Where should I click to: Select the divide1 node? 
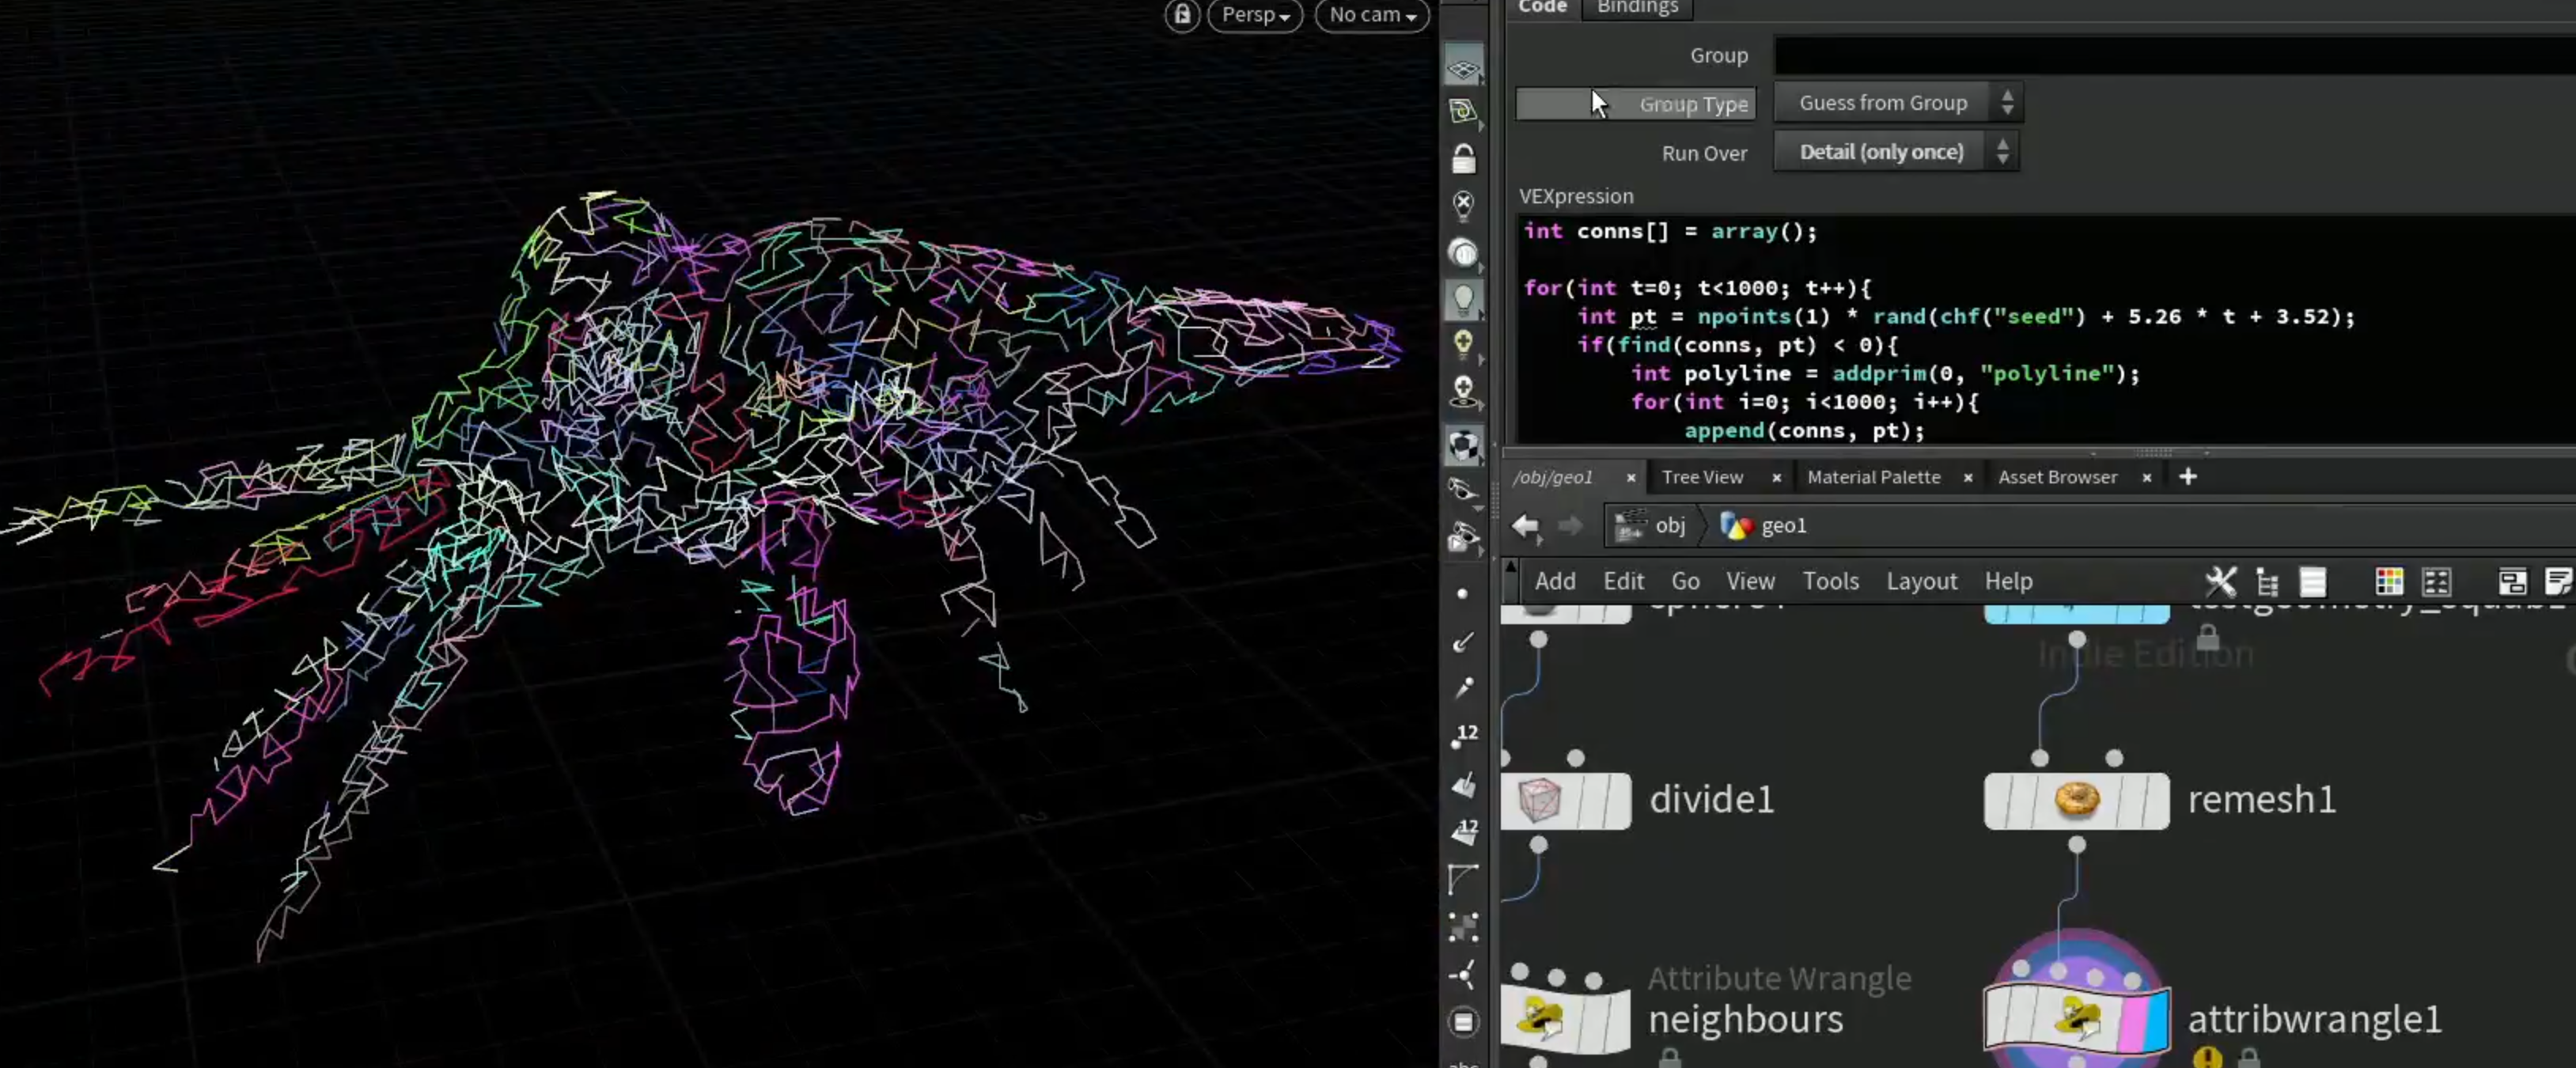coord(1566,800)
